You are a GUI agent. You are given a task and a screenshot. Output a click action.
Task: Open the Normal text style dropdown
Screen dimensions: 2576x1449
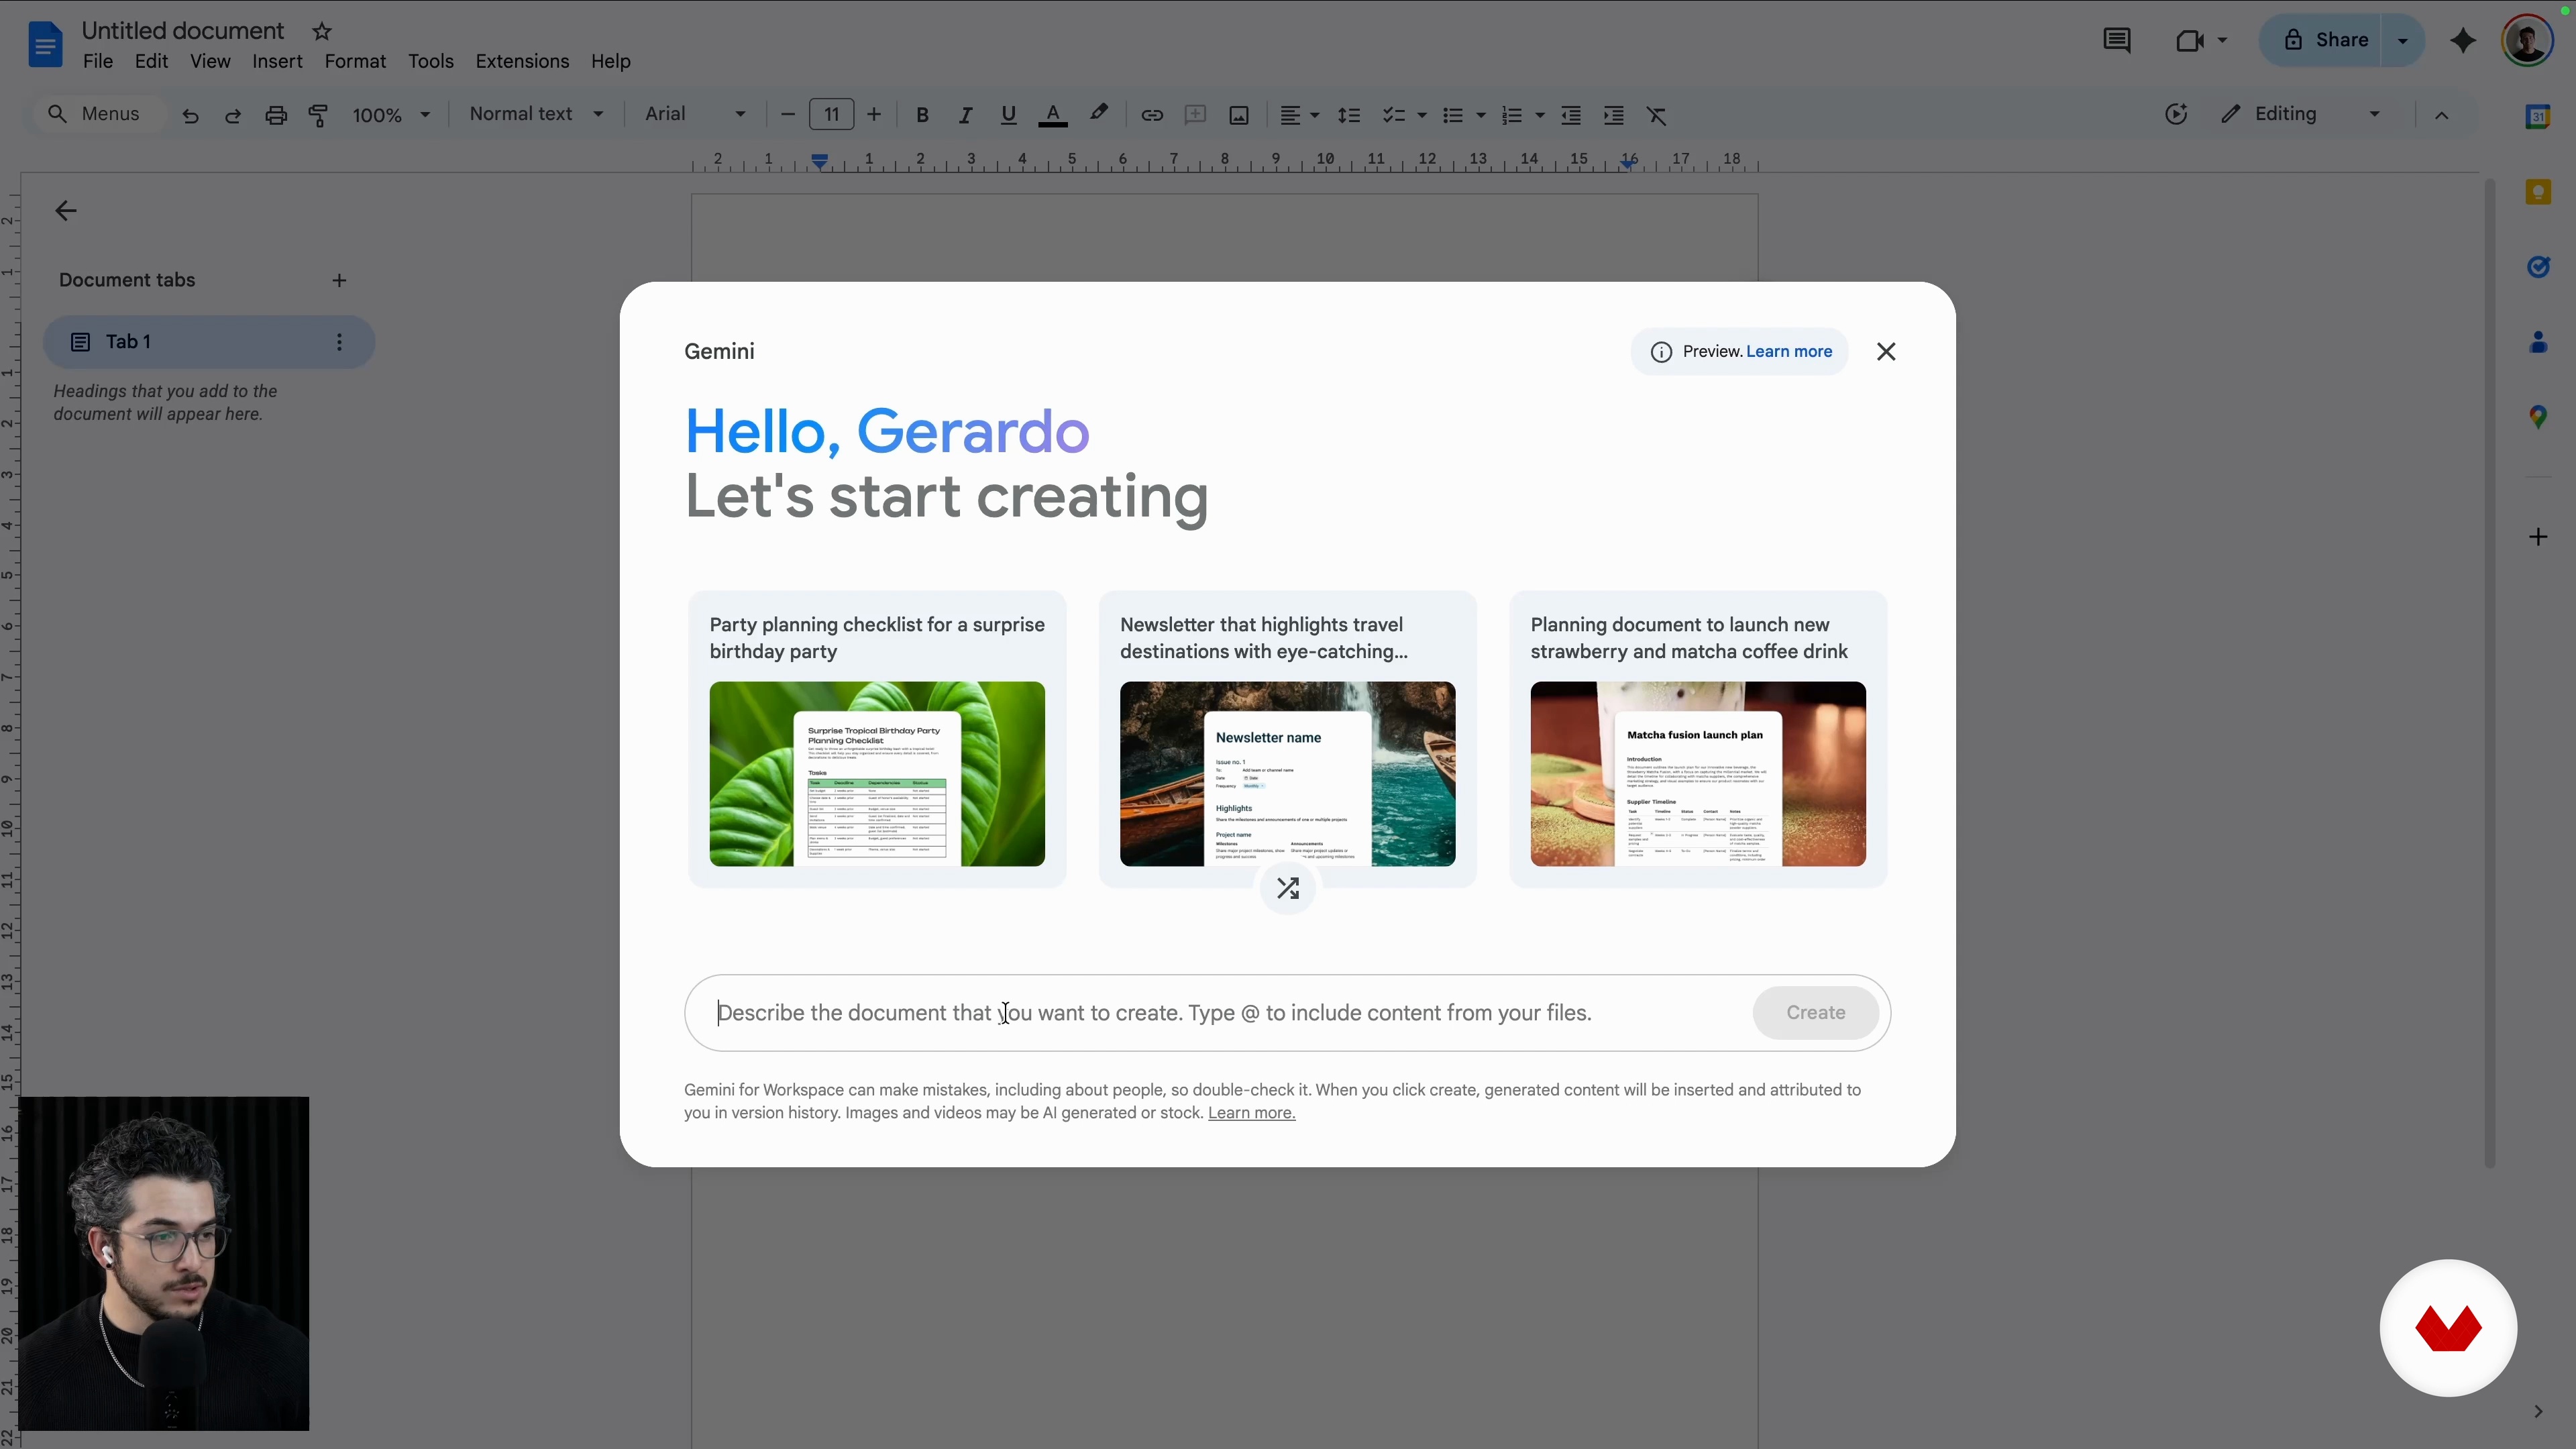(537, 114)
